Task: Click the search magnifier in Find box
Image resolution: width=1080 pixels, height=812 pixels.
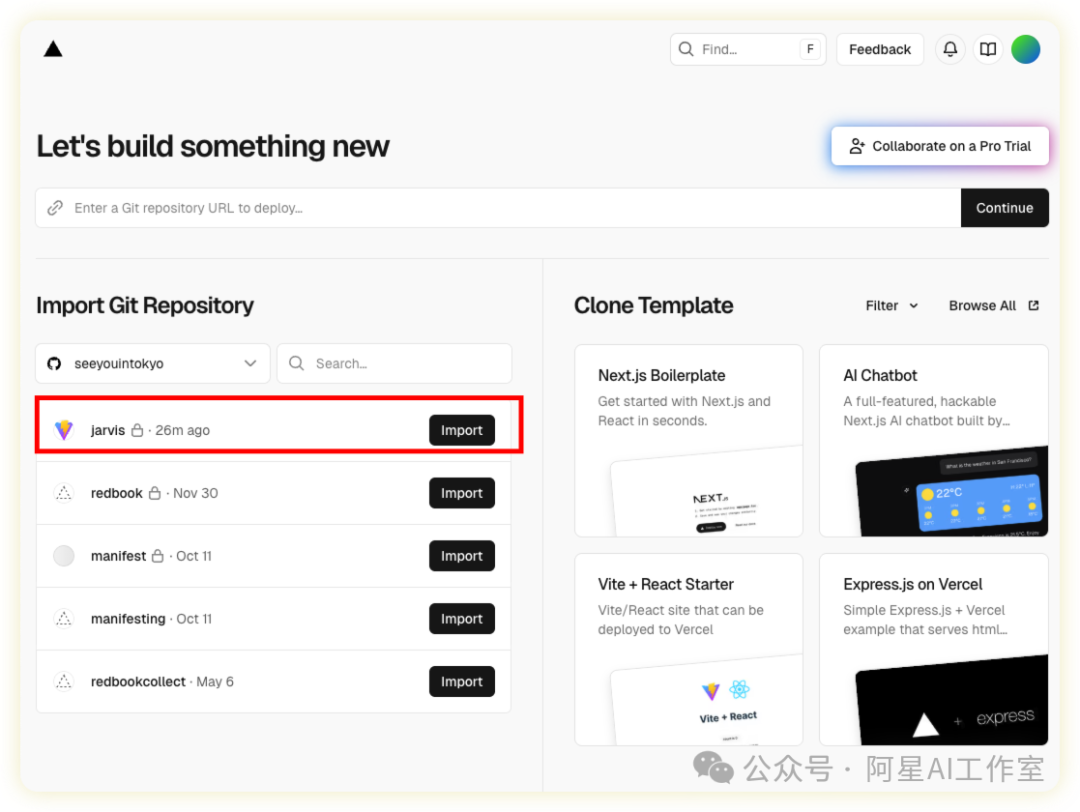Action: click(x=685, y=49)
